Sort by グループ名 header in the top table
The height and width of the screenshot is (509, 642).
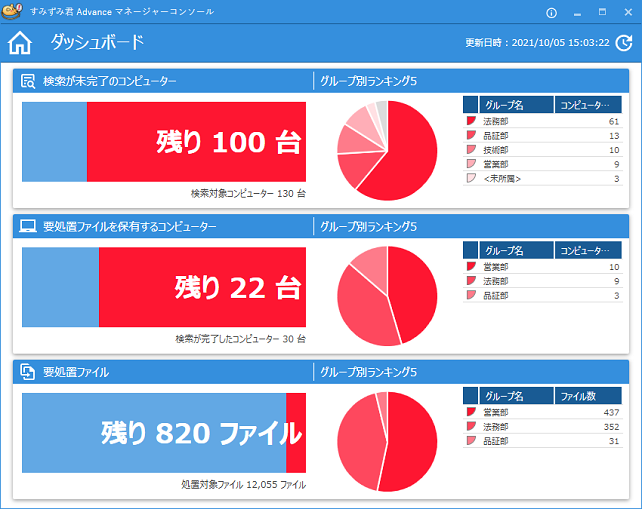(x=516, y=104)
